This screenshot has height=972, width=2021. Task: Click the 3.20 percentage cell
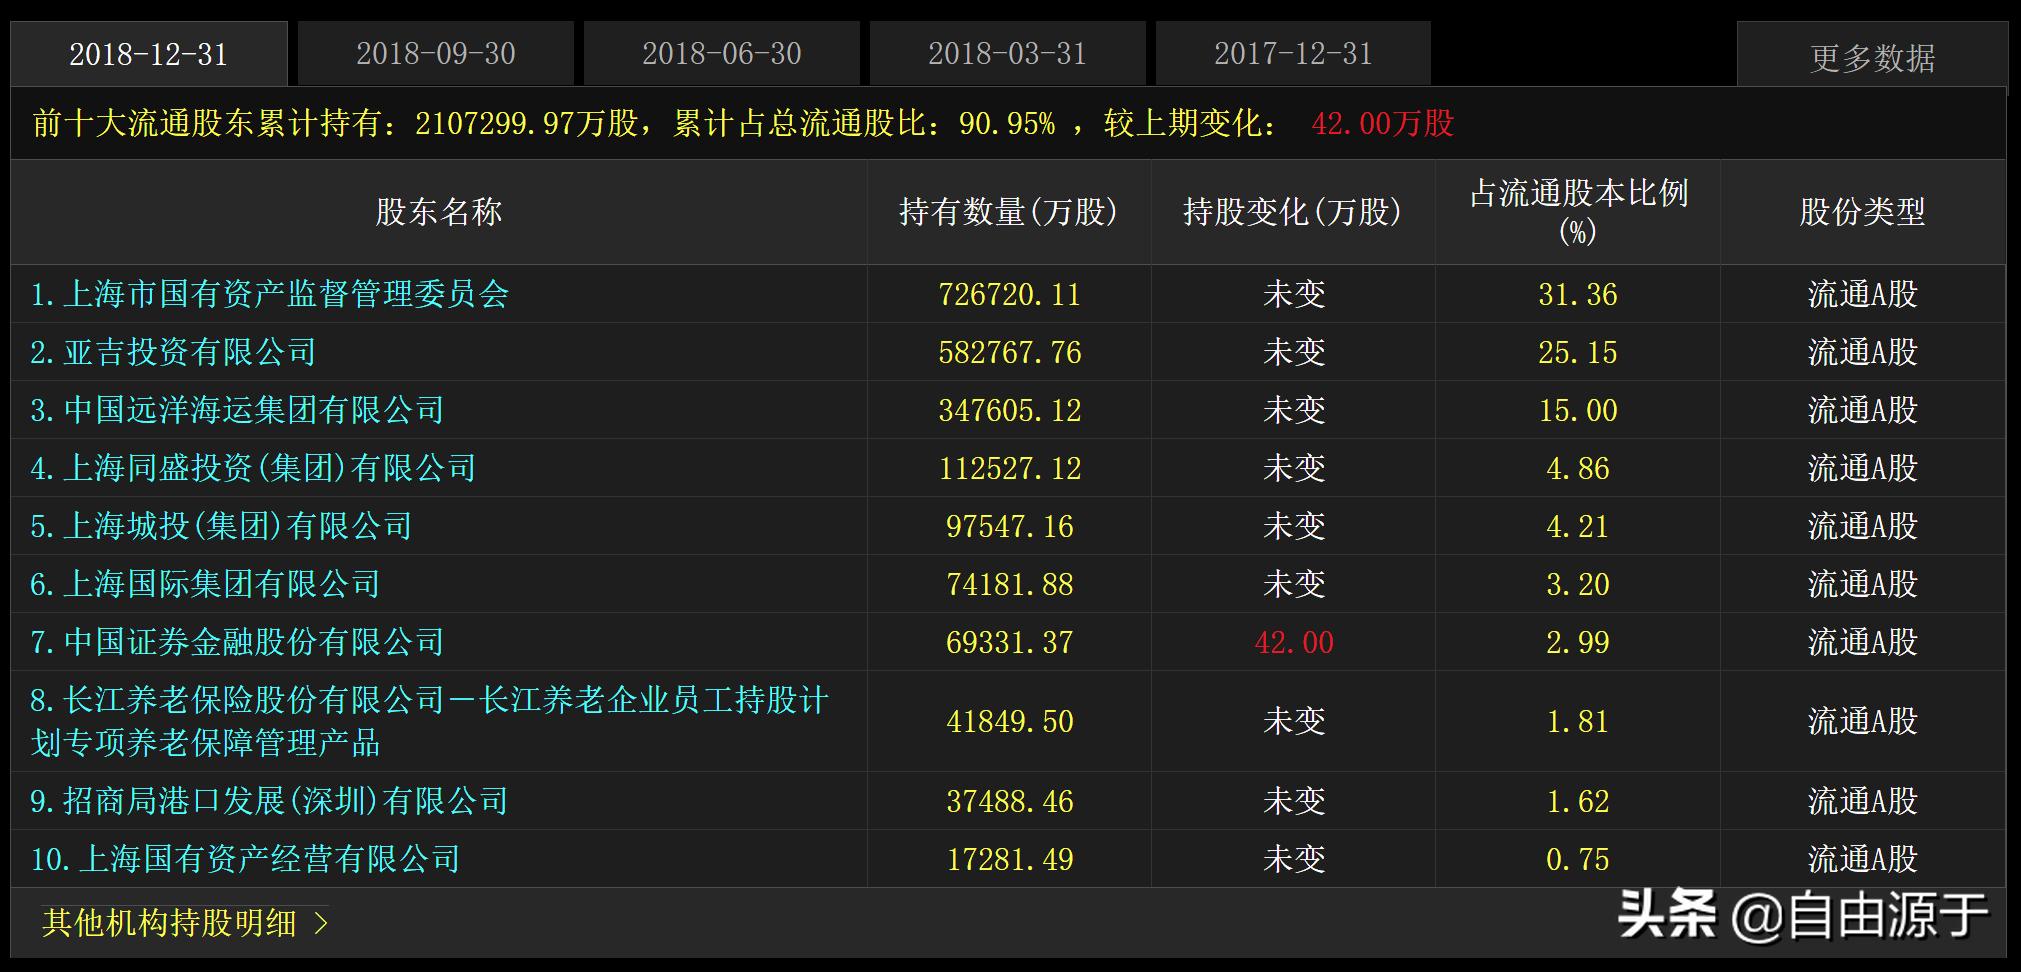(x=1578, y=585)
